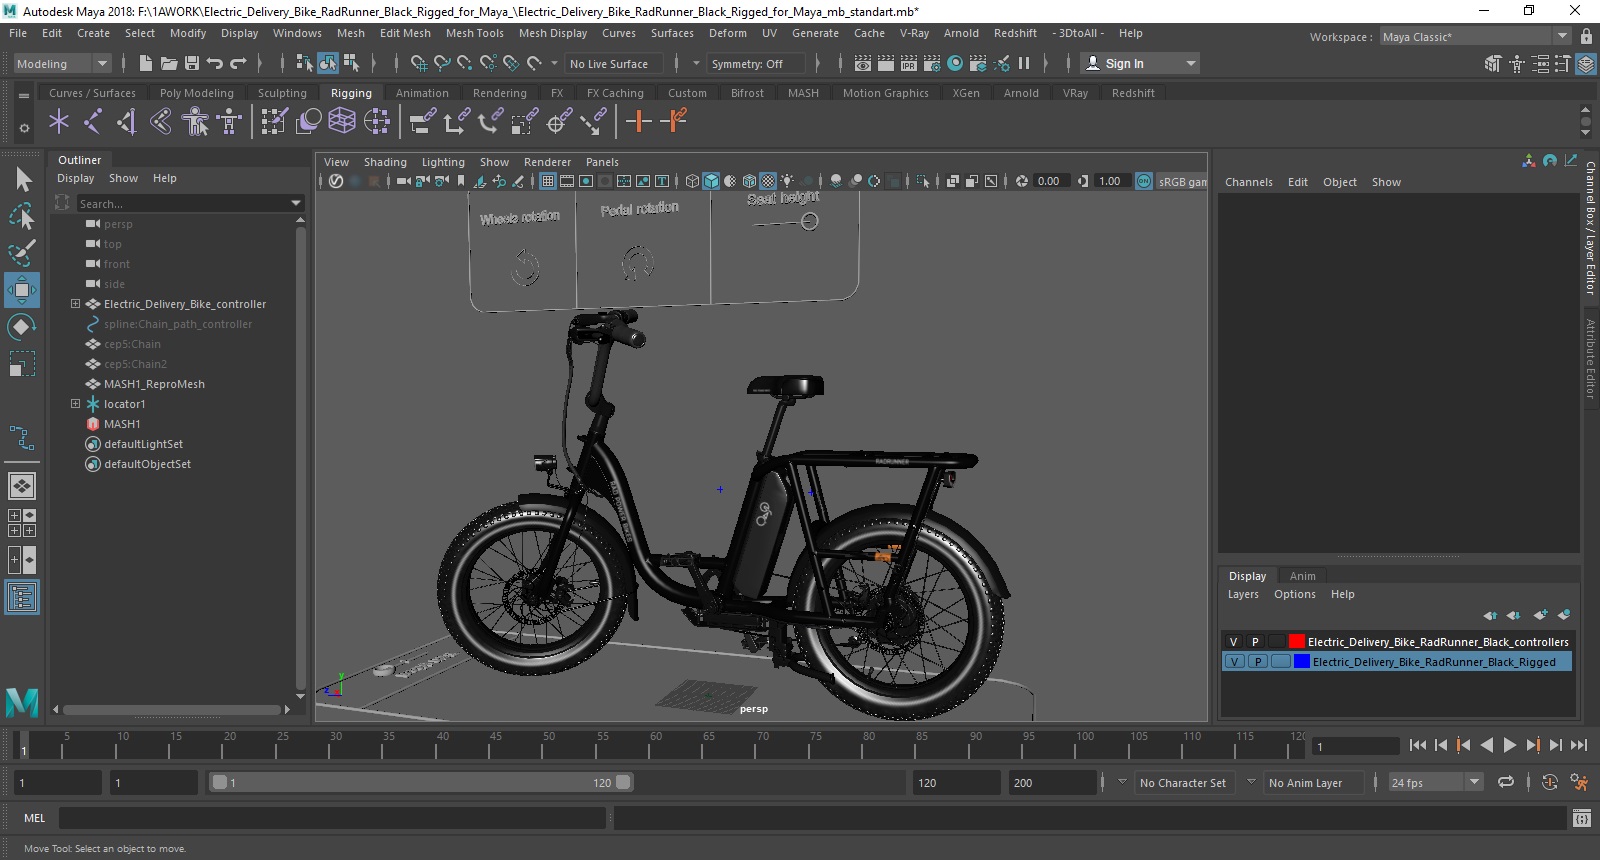Click the Create lattice shelf icon
Viewport: 1600px width, 860px height.
click(x=342, y=122)
